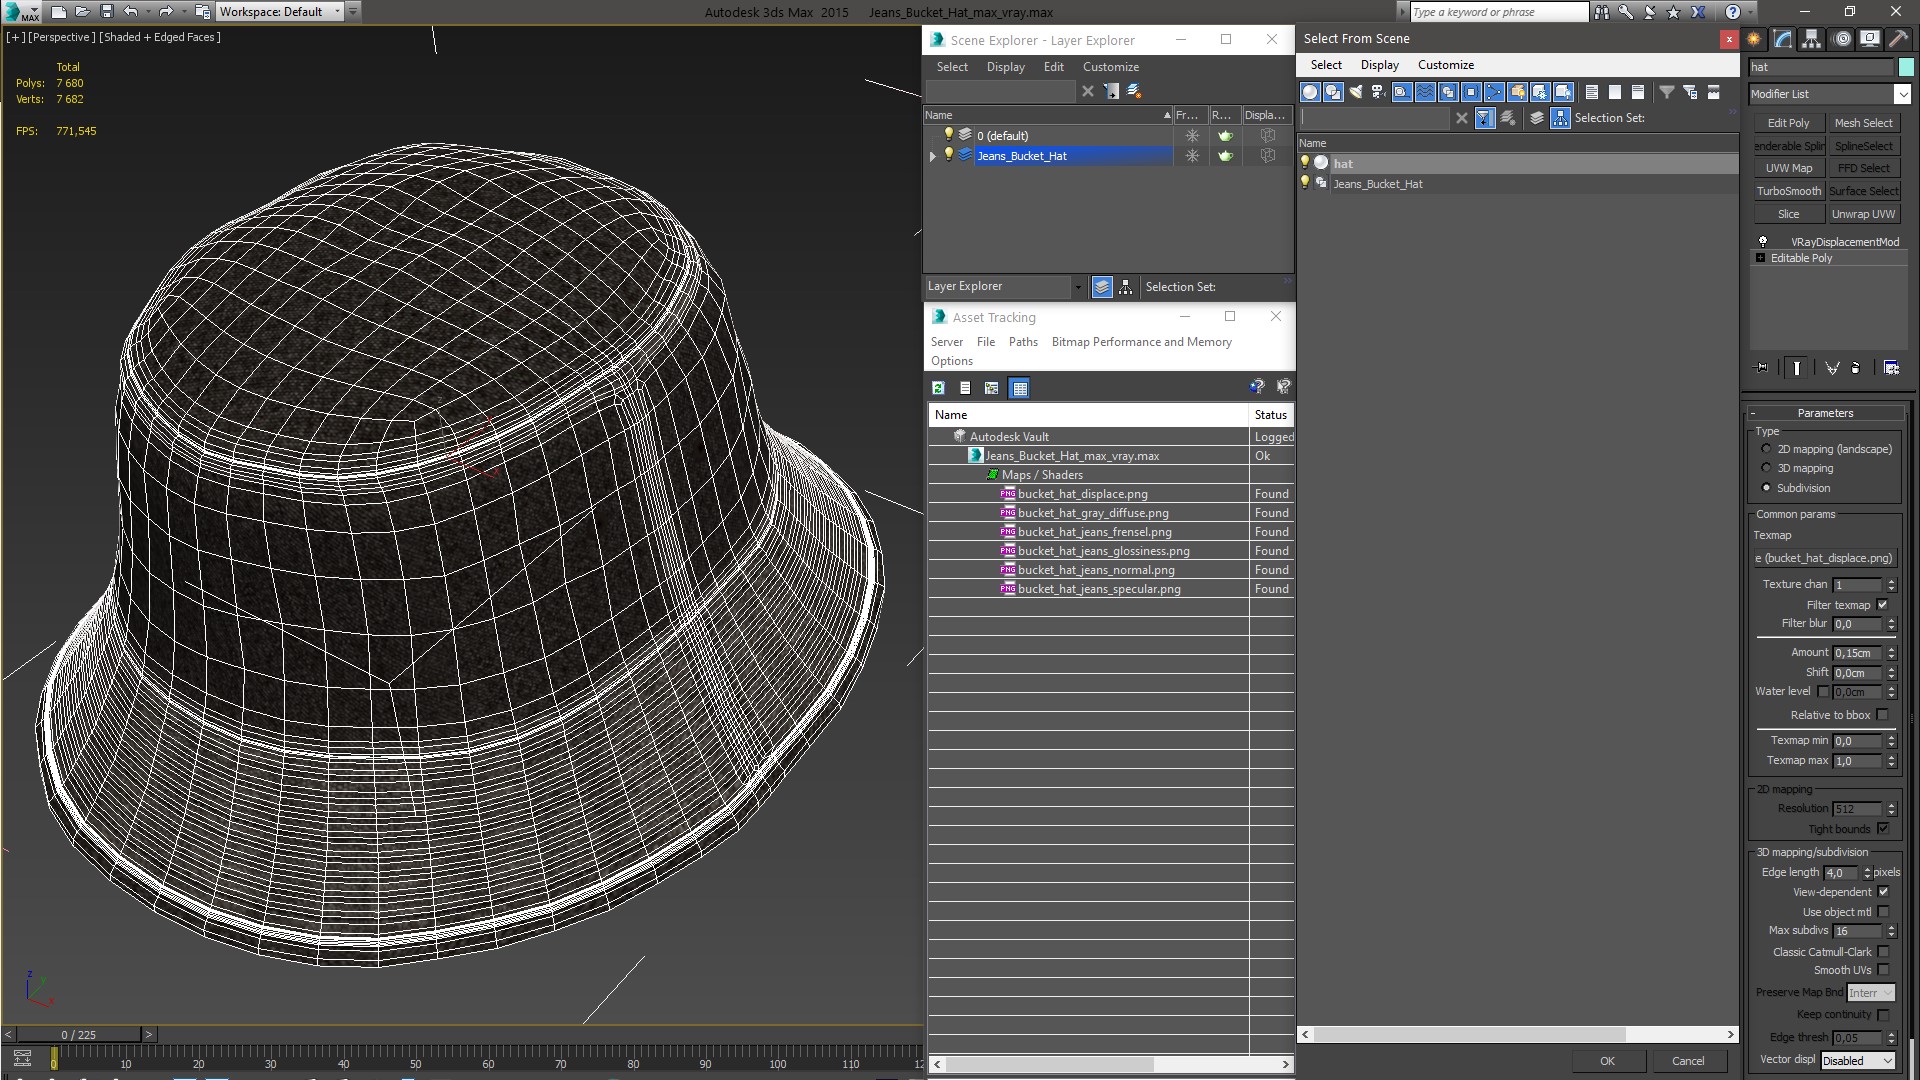This screenshot has width=1920, height=1080.
Task: Select the 3D mapping radio button
Action: click(1766, 468)
